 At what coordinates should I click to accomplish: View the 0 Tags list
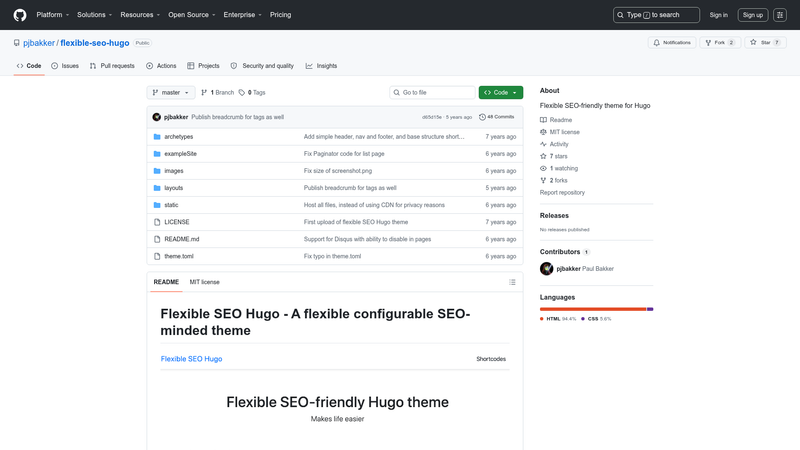tap(252, 92)
